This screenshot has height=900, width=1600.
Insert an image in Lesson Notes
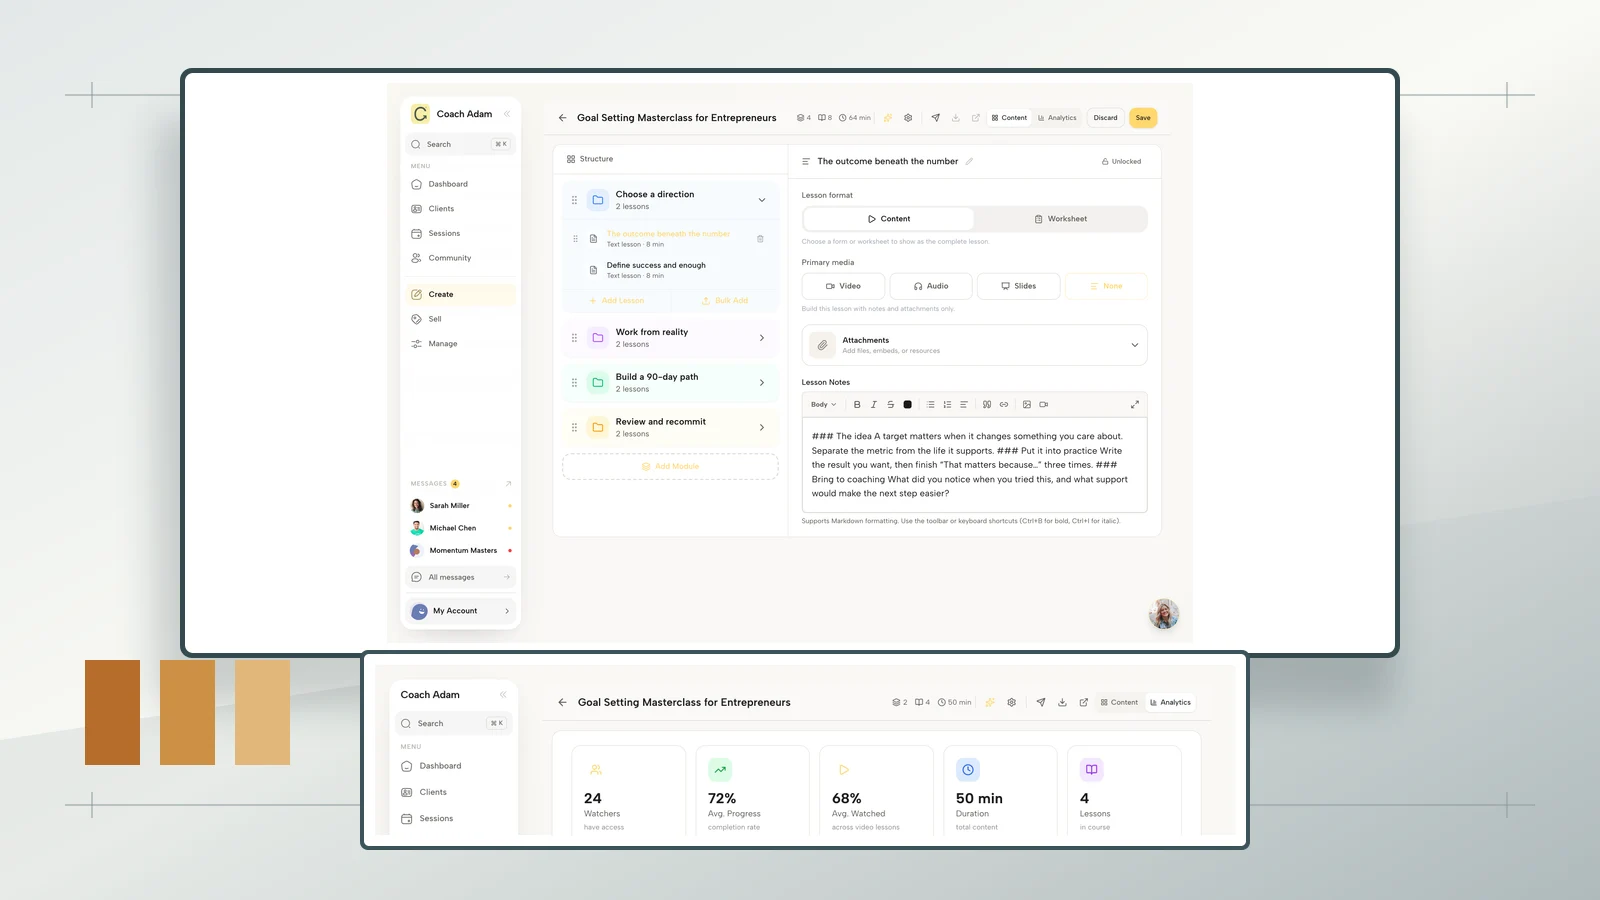[1027, 405]
